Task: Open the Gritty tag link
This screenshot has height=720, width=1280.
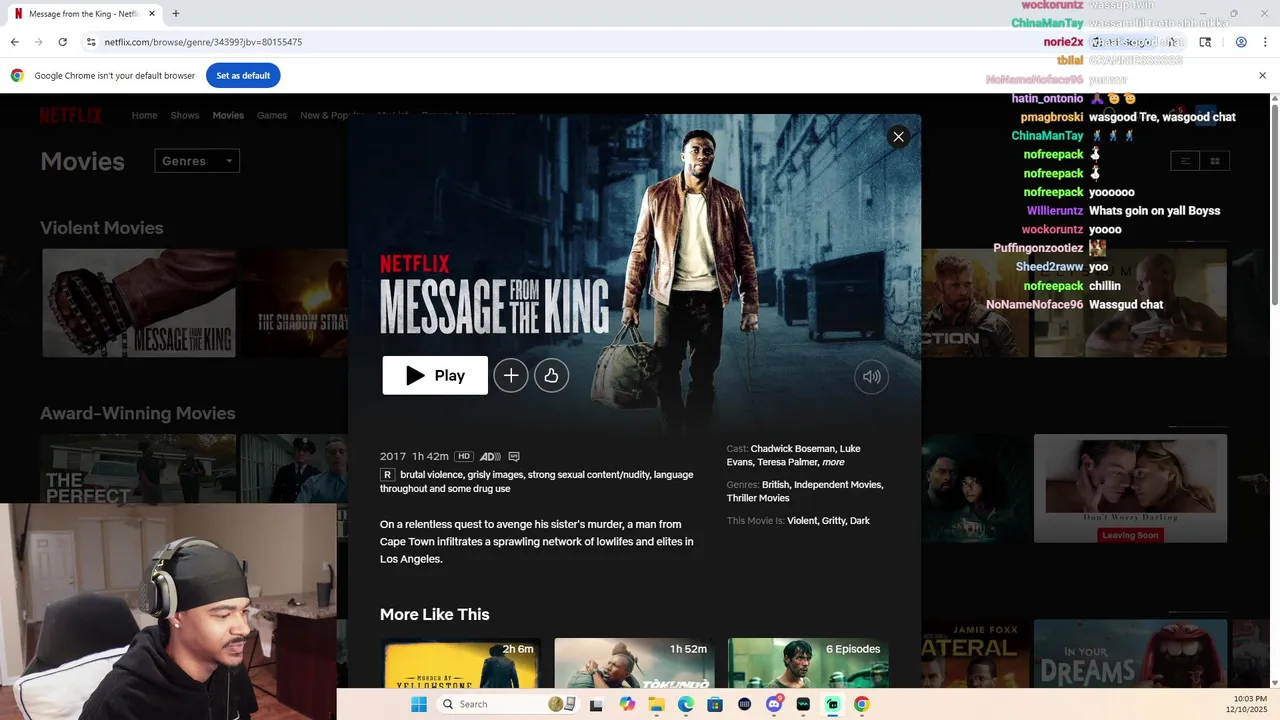Action: click(x=835, y=521)
